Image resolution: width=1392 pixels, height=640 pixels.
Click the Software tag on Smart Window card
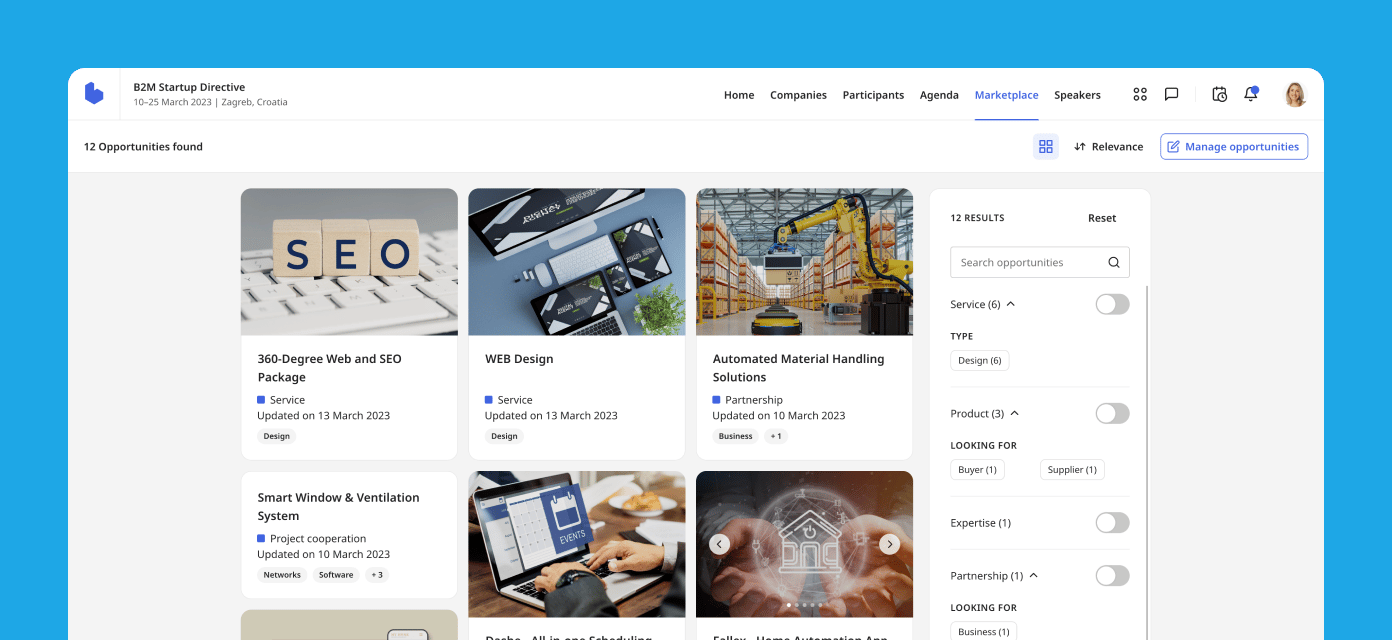[x=336, y=575]
